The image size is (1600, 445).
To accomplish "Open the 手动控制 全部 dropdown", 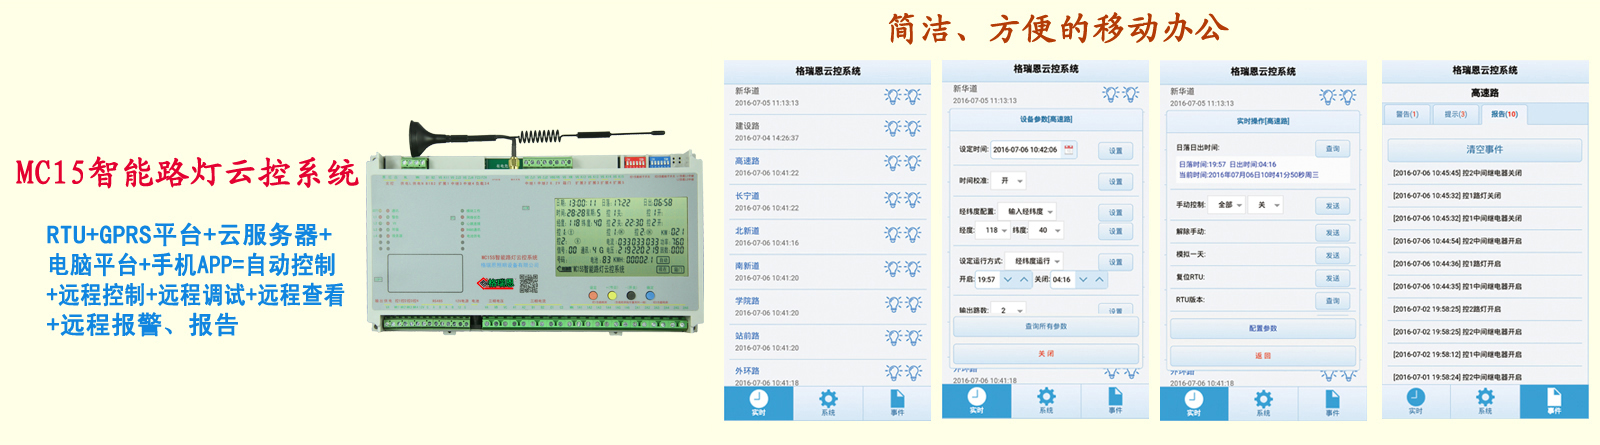I will point(1230,205).
